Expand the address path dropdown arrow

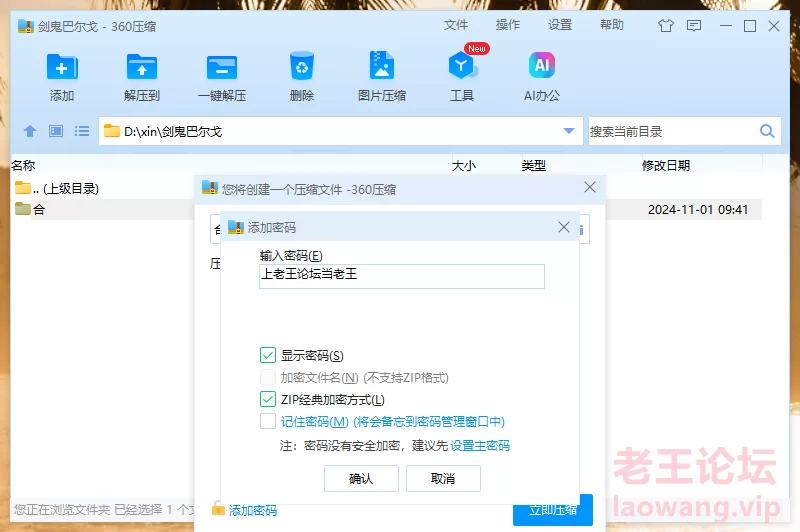pyautogui.click(x=569, y=131)
